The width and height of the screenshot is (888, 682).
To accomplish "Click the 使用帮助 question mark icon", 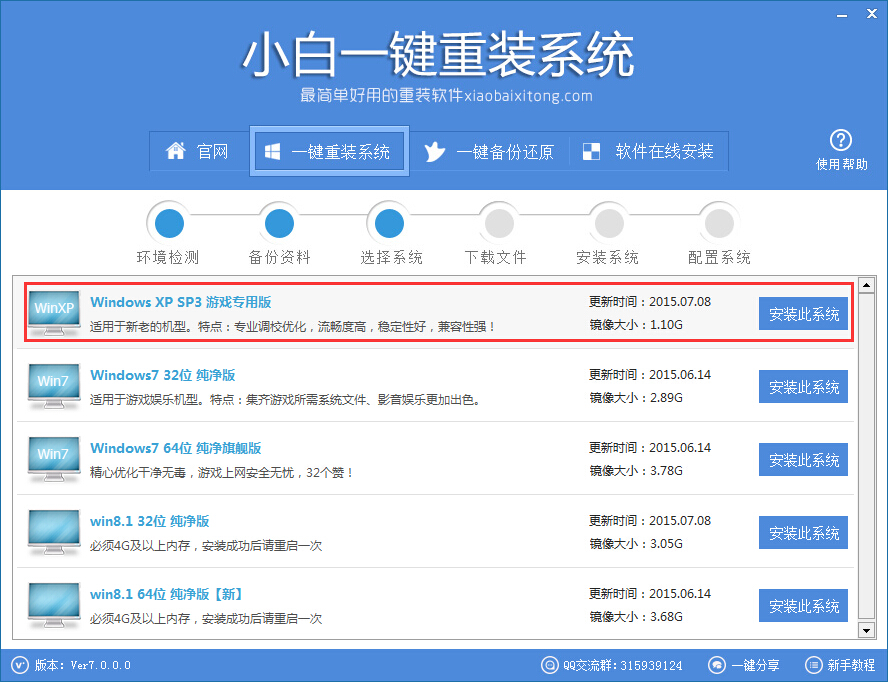I will [x=841, y=139].
